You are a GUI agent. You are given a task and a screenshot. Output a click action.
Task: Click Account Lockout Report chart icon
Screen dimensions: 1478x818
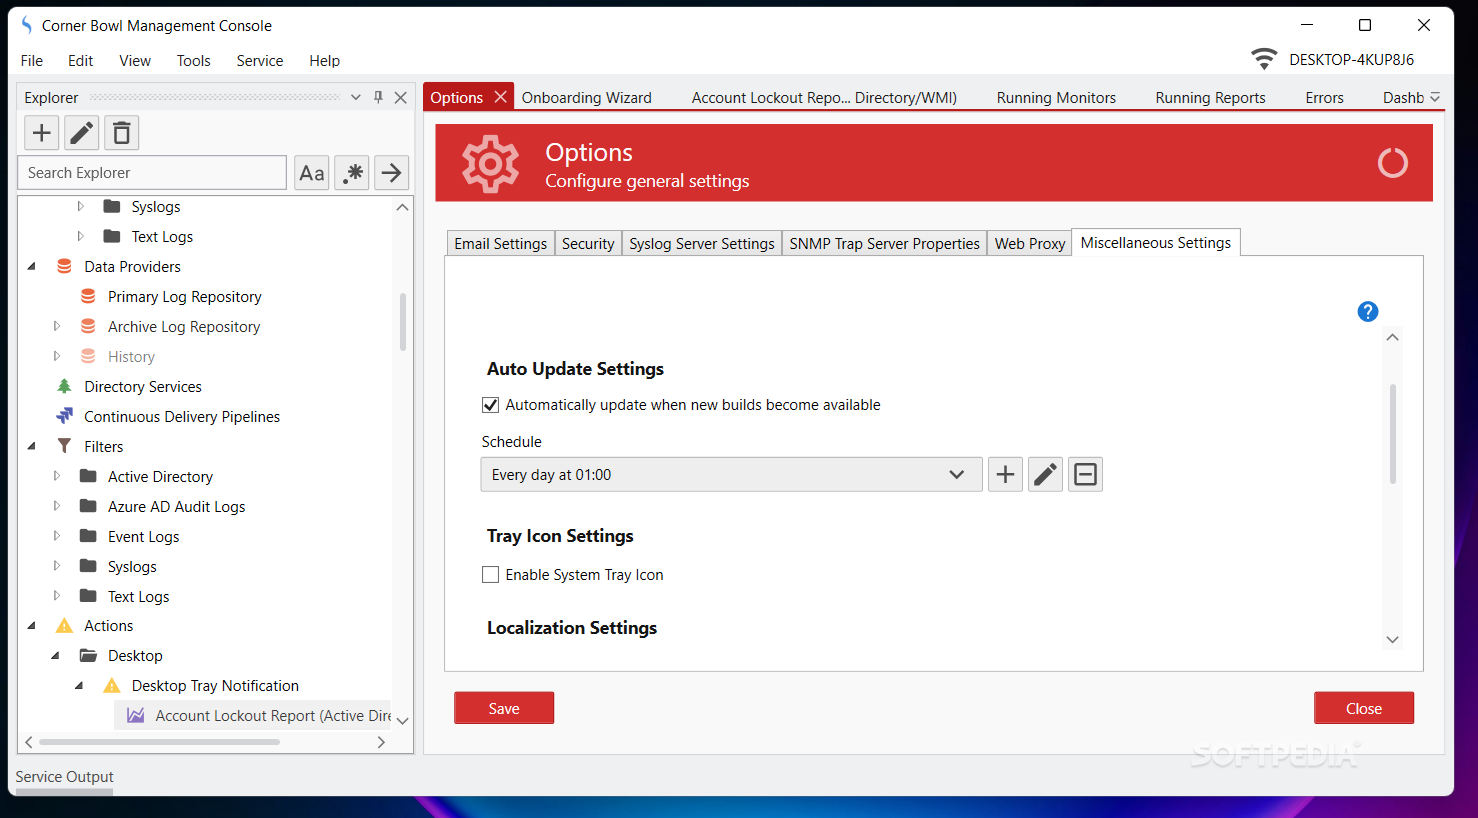point(135,716)
